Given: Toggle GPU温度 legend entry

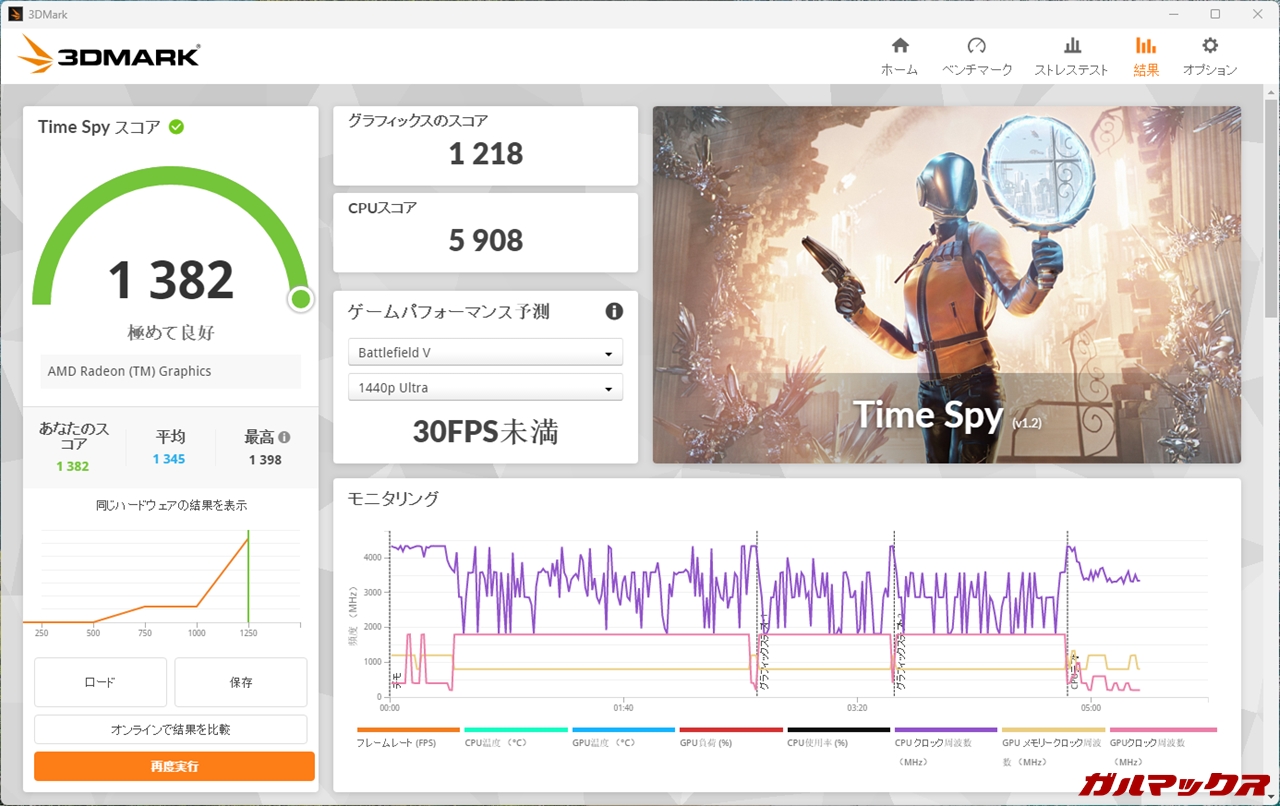Looking at the screenshot, I should tap(623, 738).
